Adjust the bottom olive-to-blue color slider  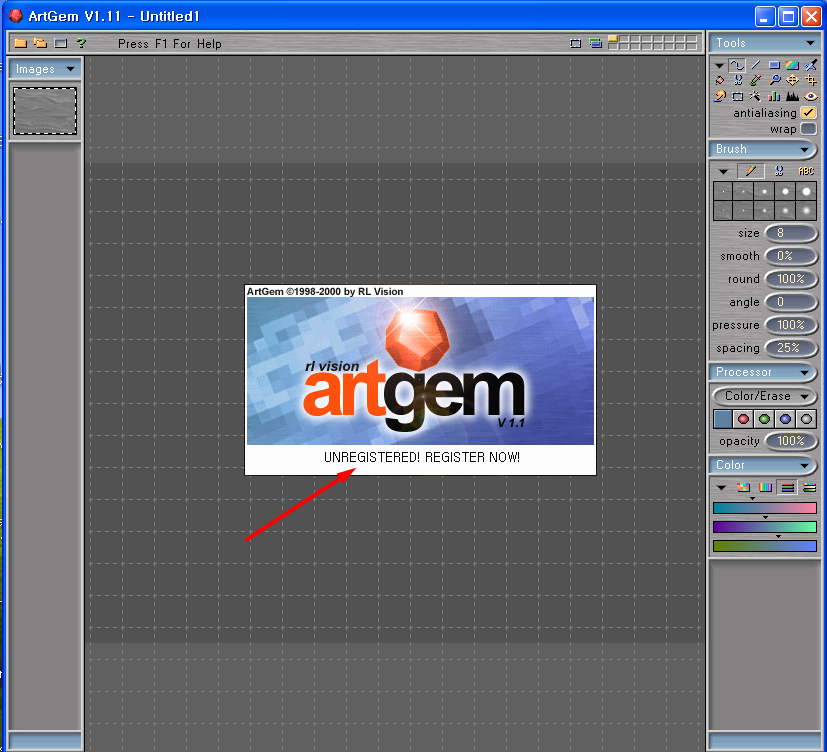tap(764, 546)
